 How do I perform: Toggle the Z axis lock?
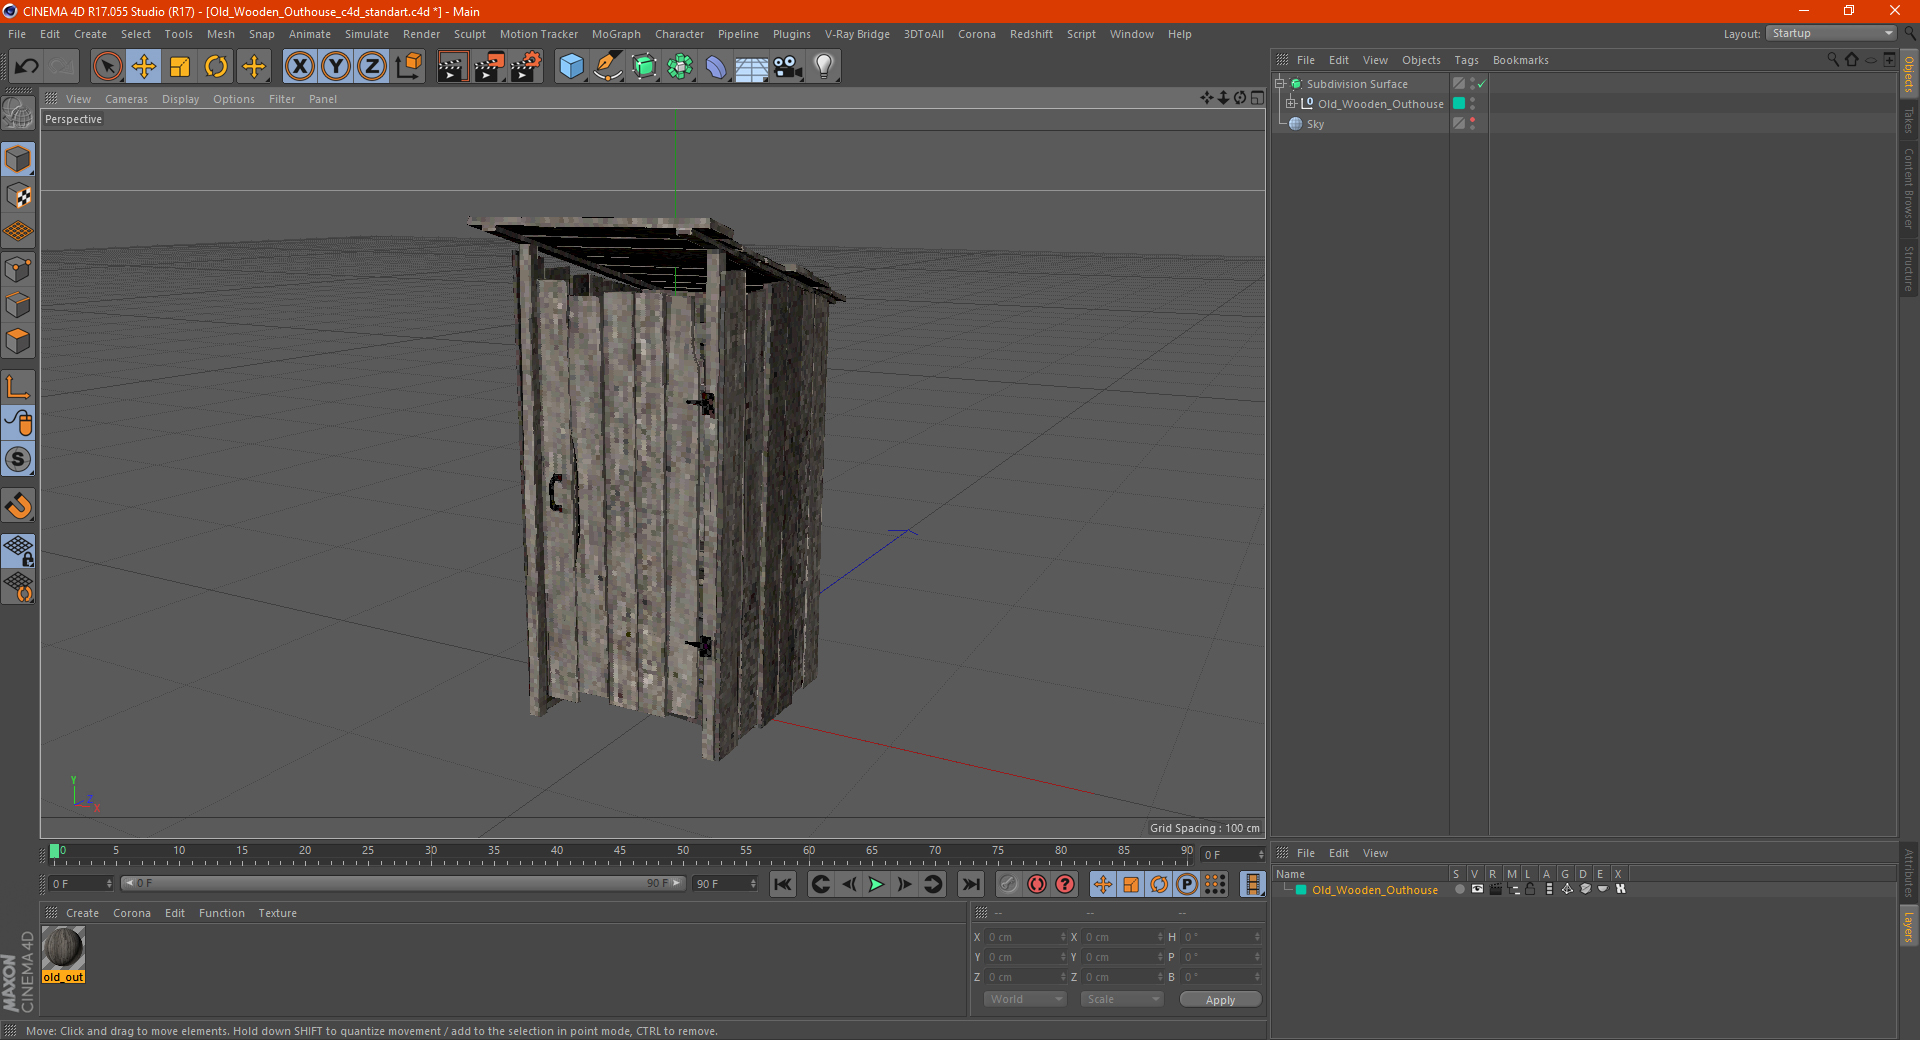pyautogui.click(x=372, y=67)
